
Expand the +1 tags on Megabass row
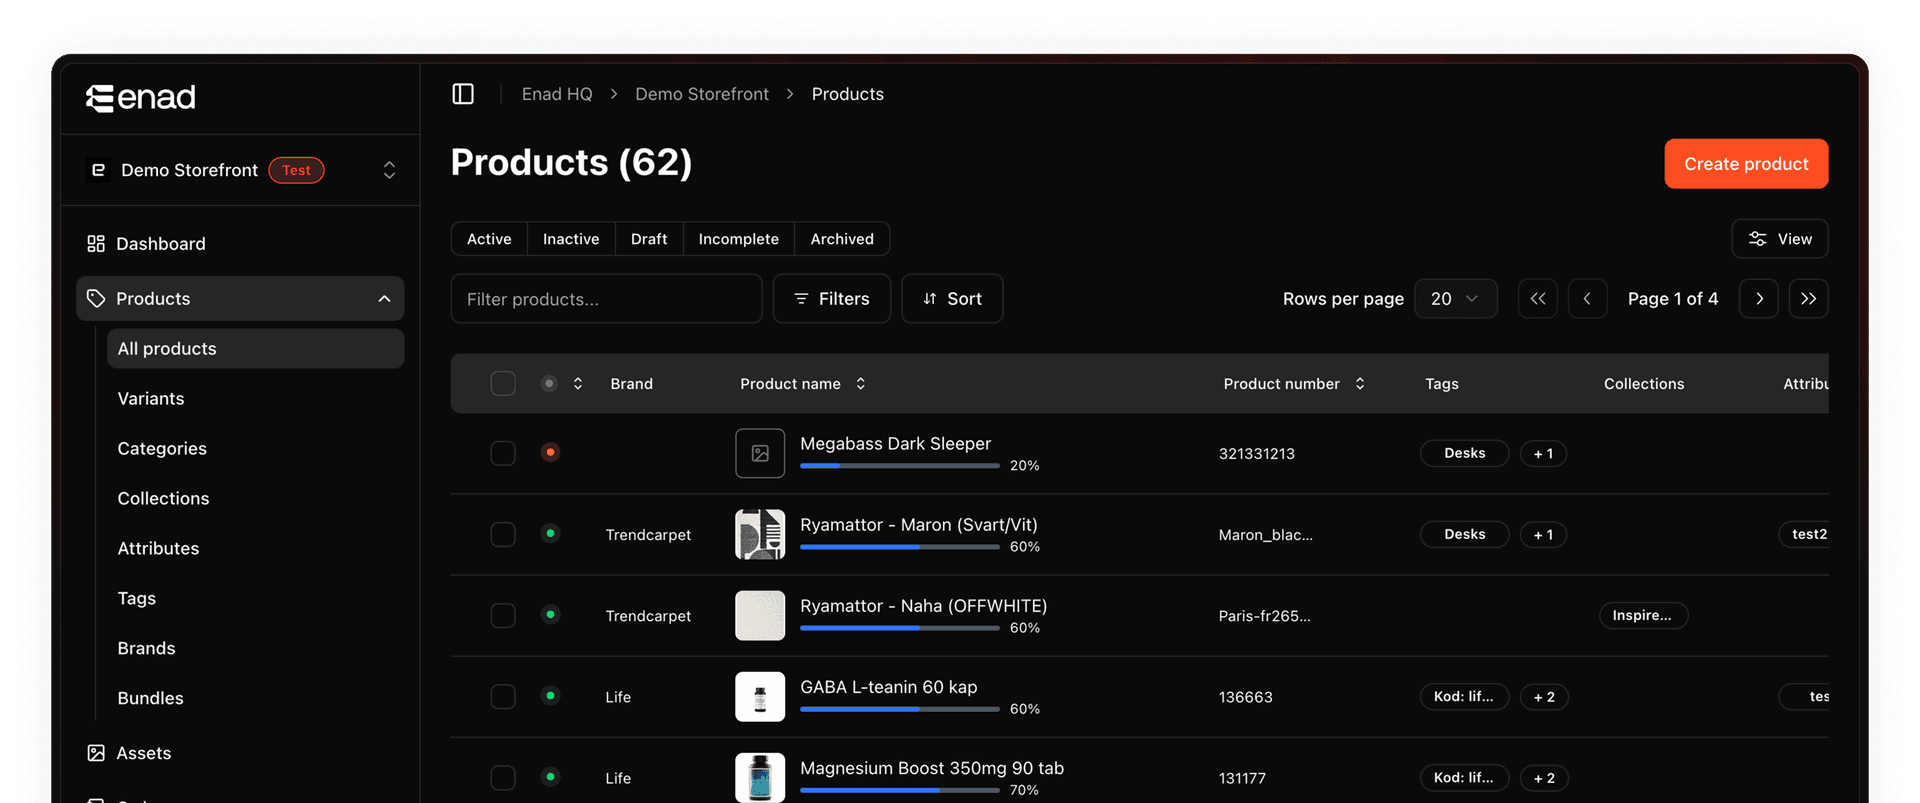click(x=1543, y=453)
